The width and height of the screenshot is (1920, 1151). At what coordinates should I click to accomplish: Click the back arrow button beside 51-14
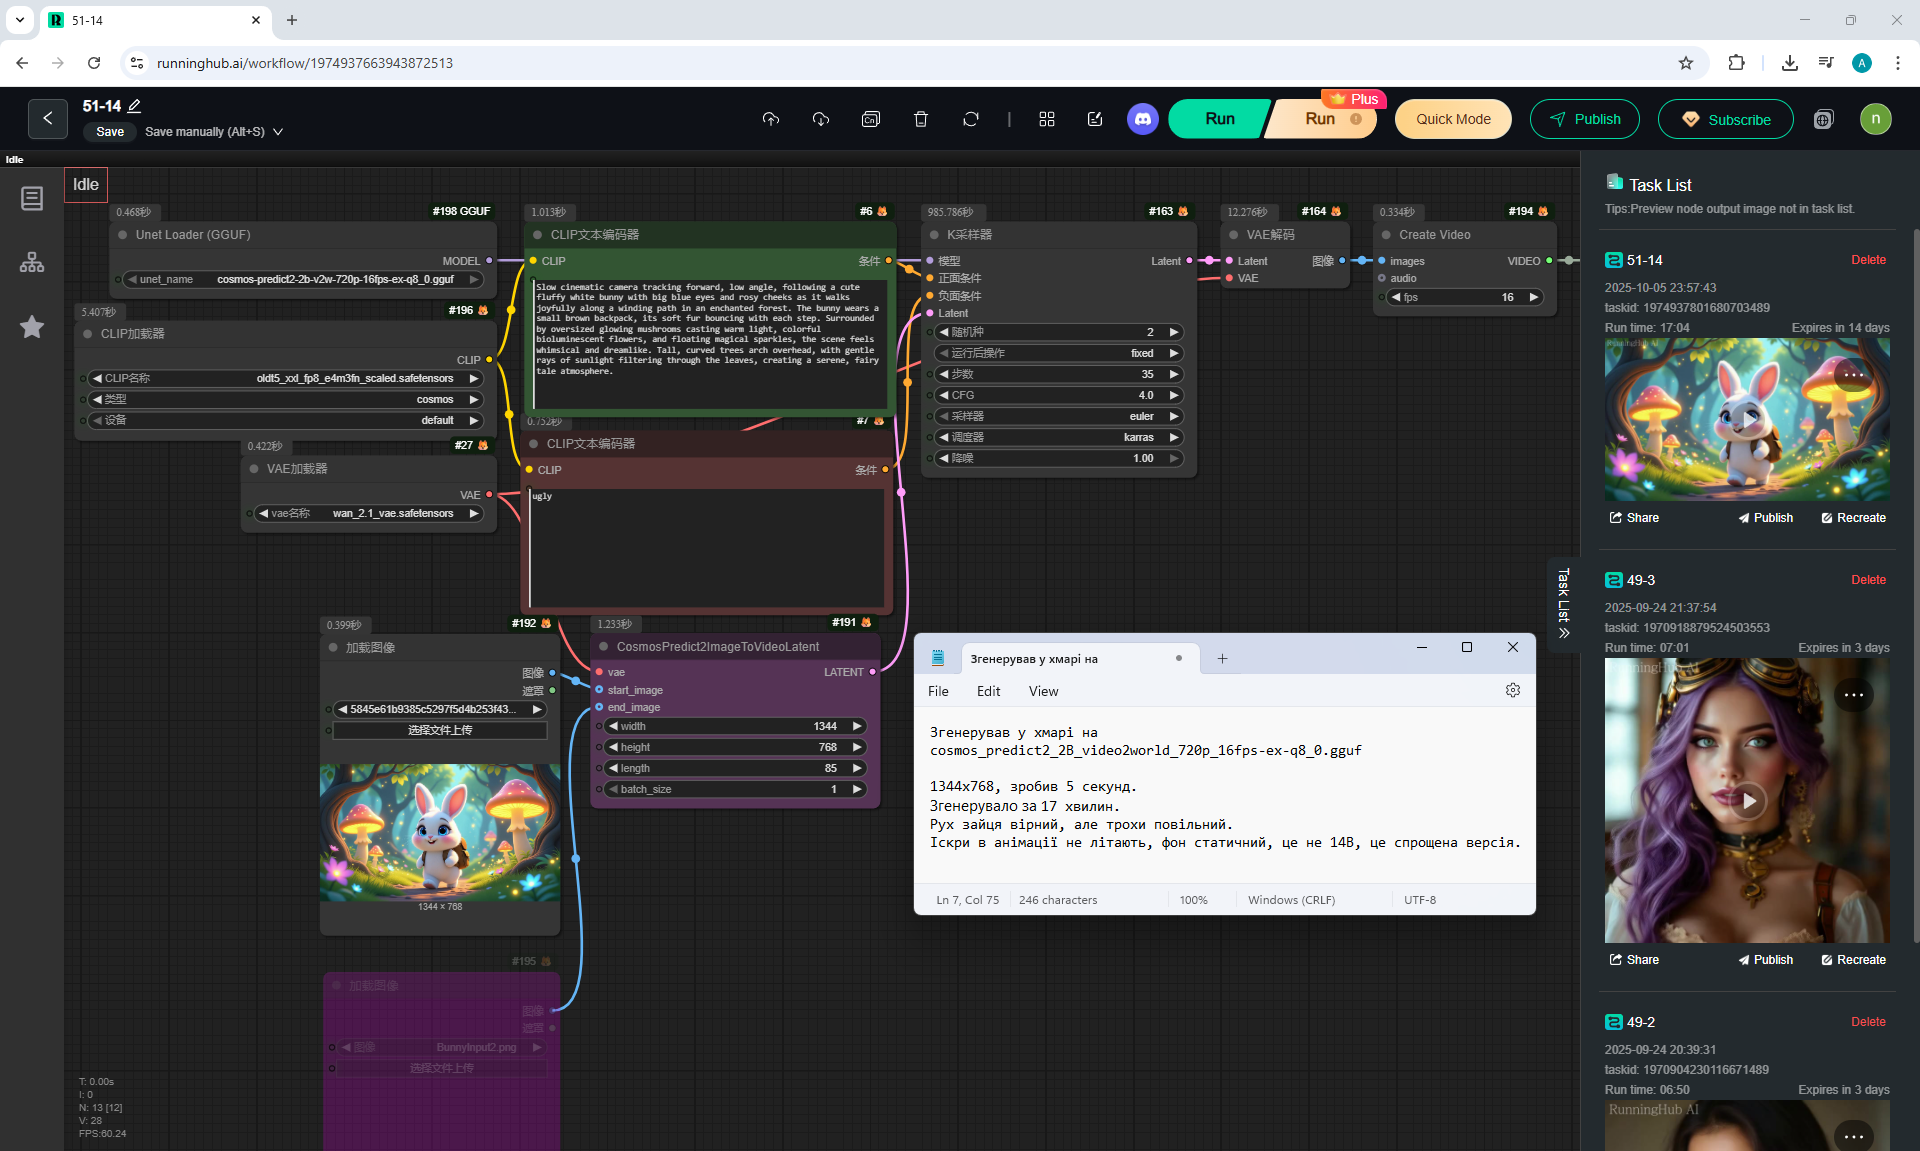pyautogui.click(x=48, y=119)
